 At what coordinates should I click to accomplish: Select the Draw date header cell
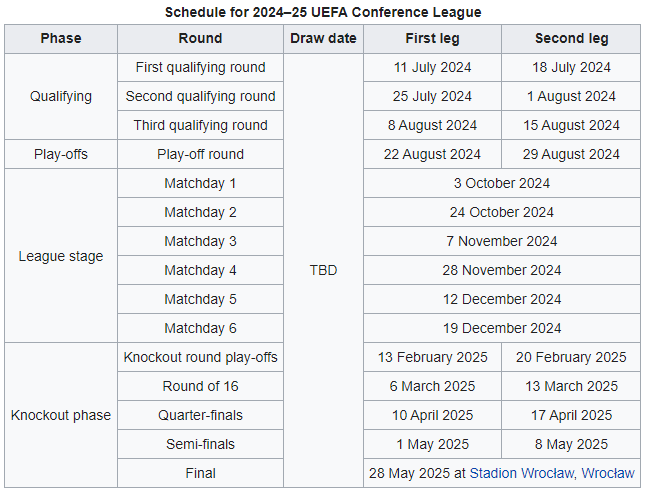(x=323, y=39)
